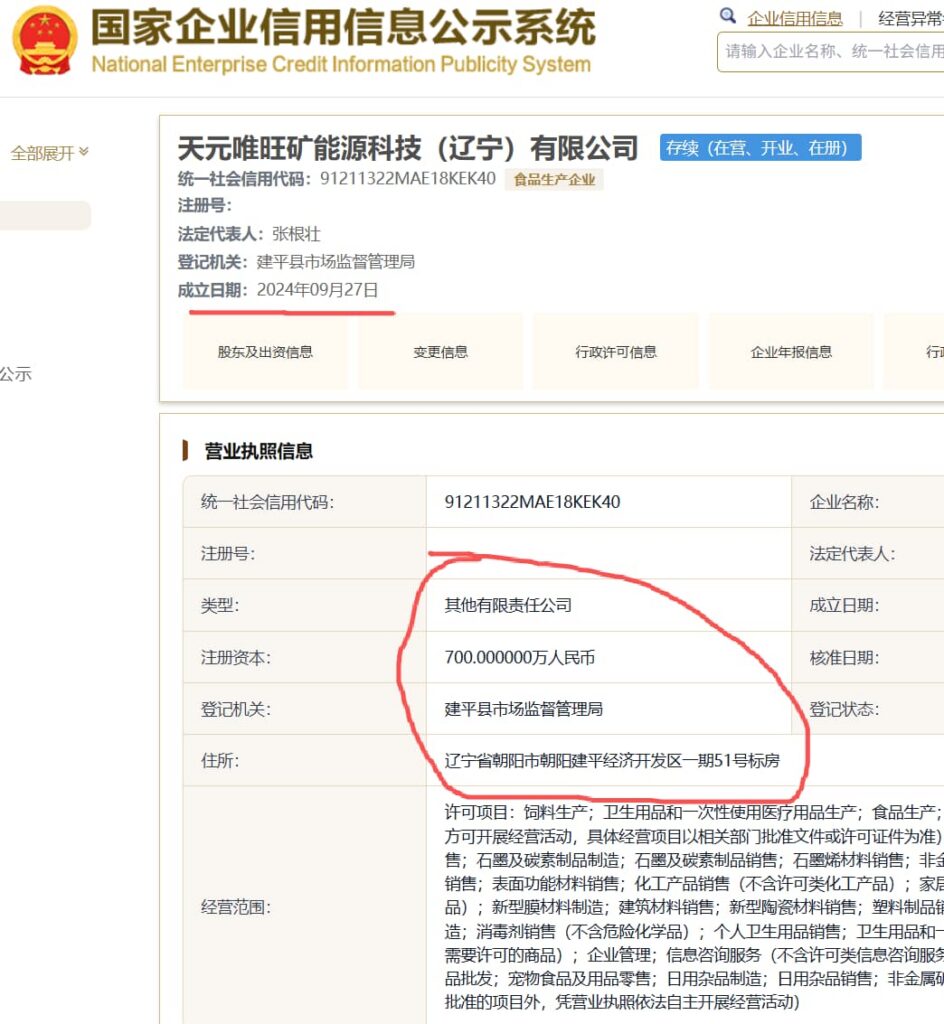Click header registration authority 建平县市场监督管理局
This screenshot has height=1024, width=944.
tap(336, 262)
